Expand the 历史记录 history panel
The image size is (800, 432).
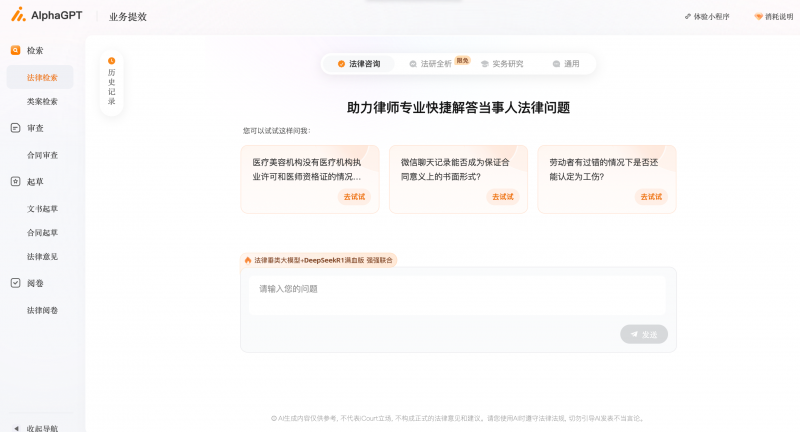111,85
